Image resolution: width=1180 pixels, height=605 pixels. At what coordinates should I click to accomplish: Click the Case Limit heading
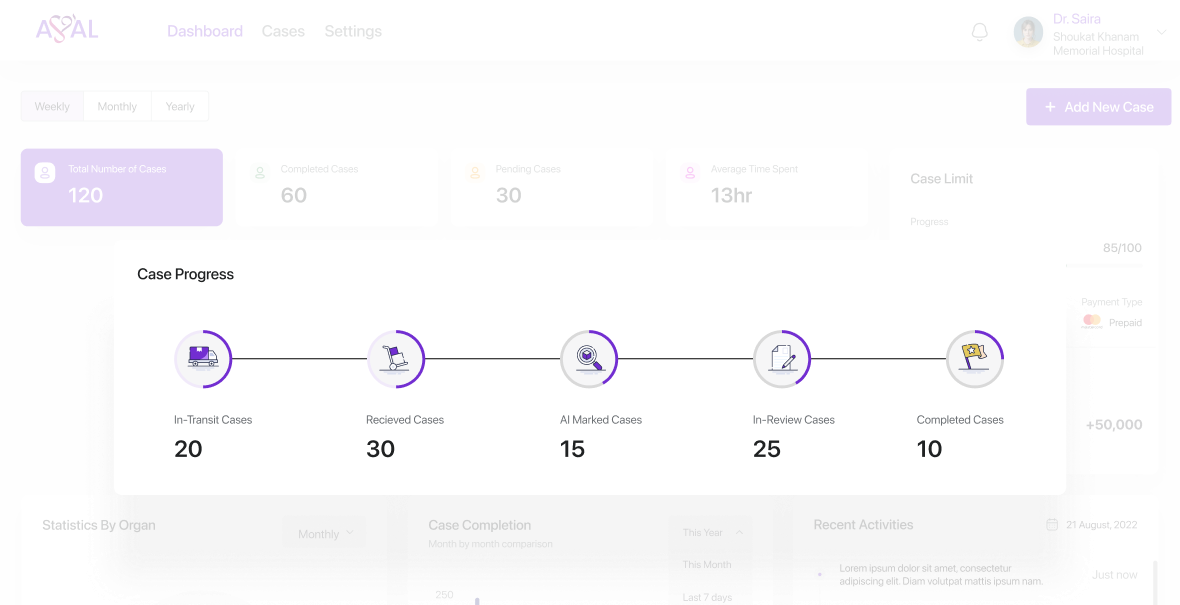[941, 179]
